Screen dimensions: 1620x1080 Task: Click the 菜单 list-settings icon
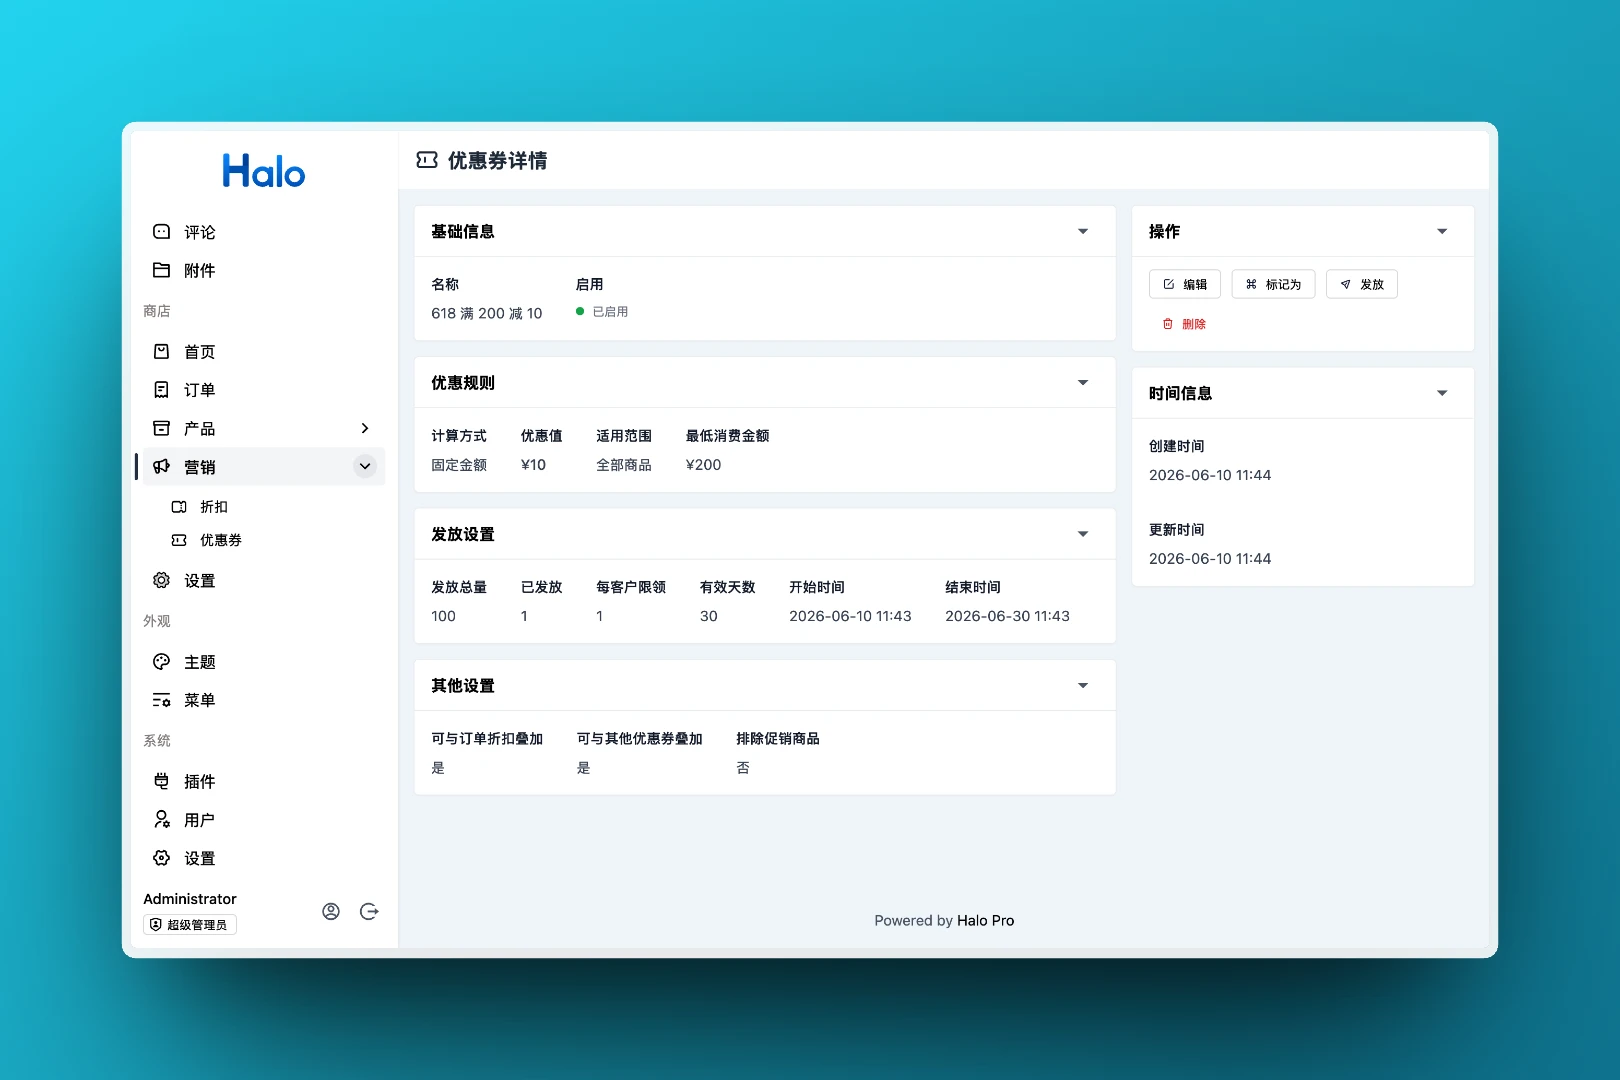click(161, 700)
